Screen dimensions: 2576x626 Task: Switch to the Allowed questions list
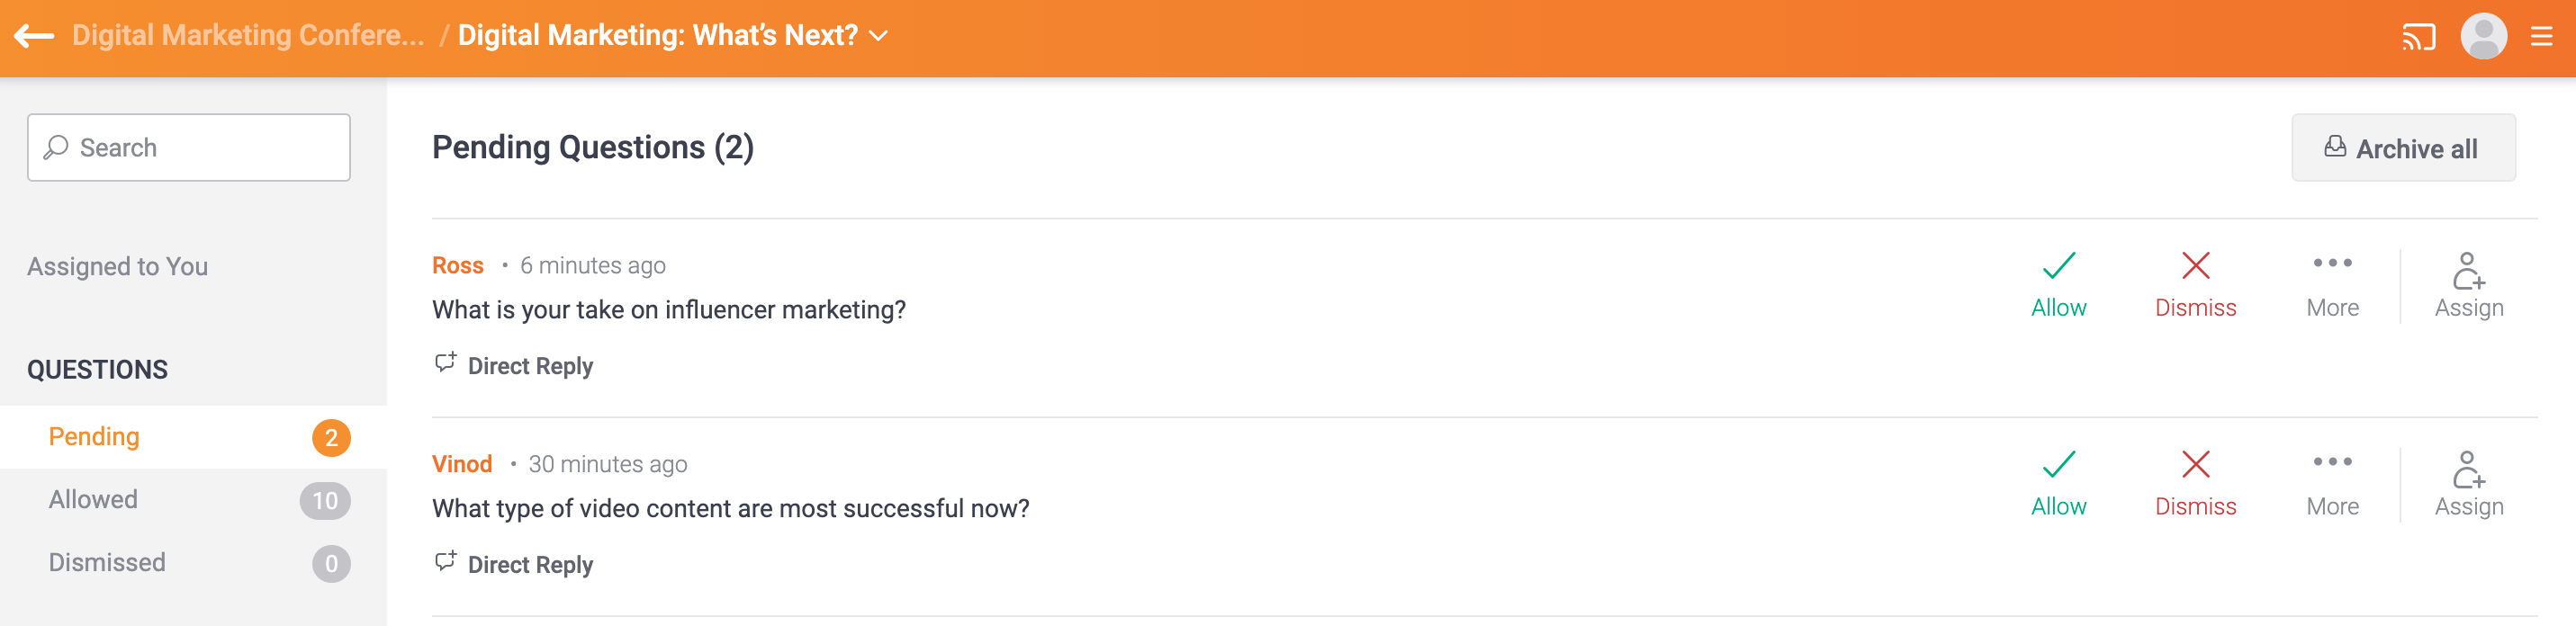(x=94, y=499)
